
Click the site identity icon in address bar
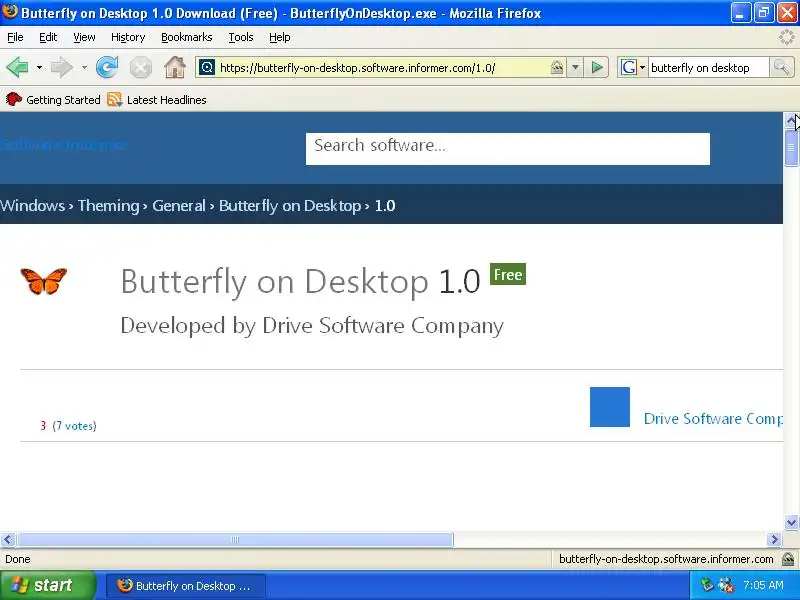[x=207, y=67]
